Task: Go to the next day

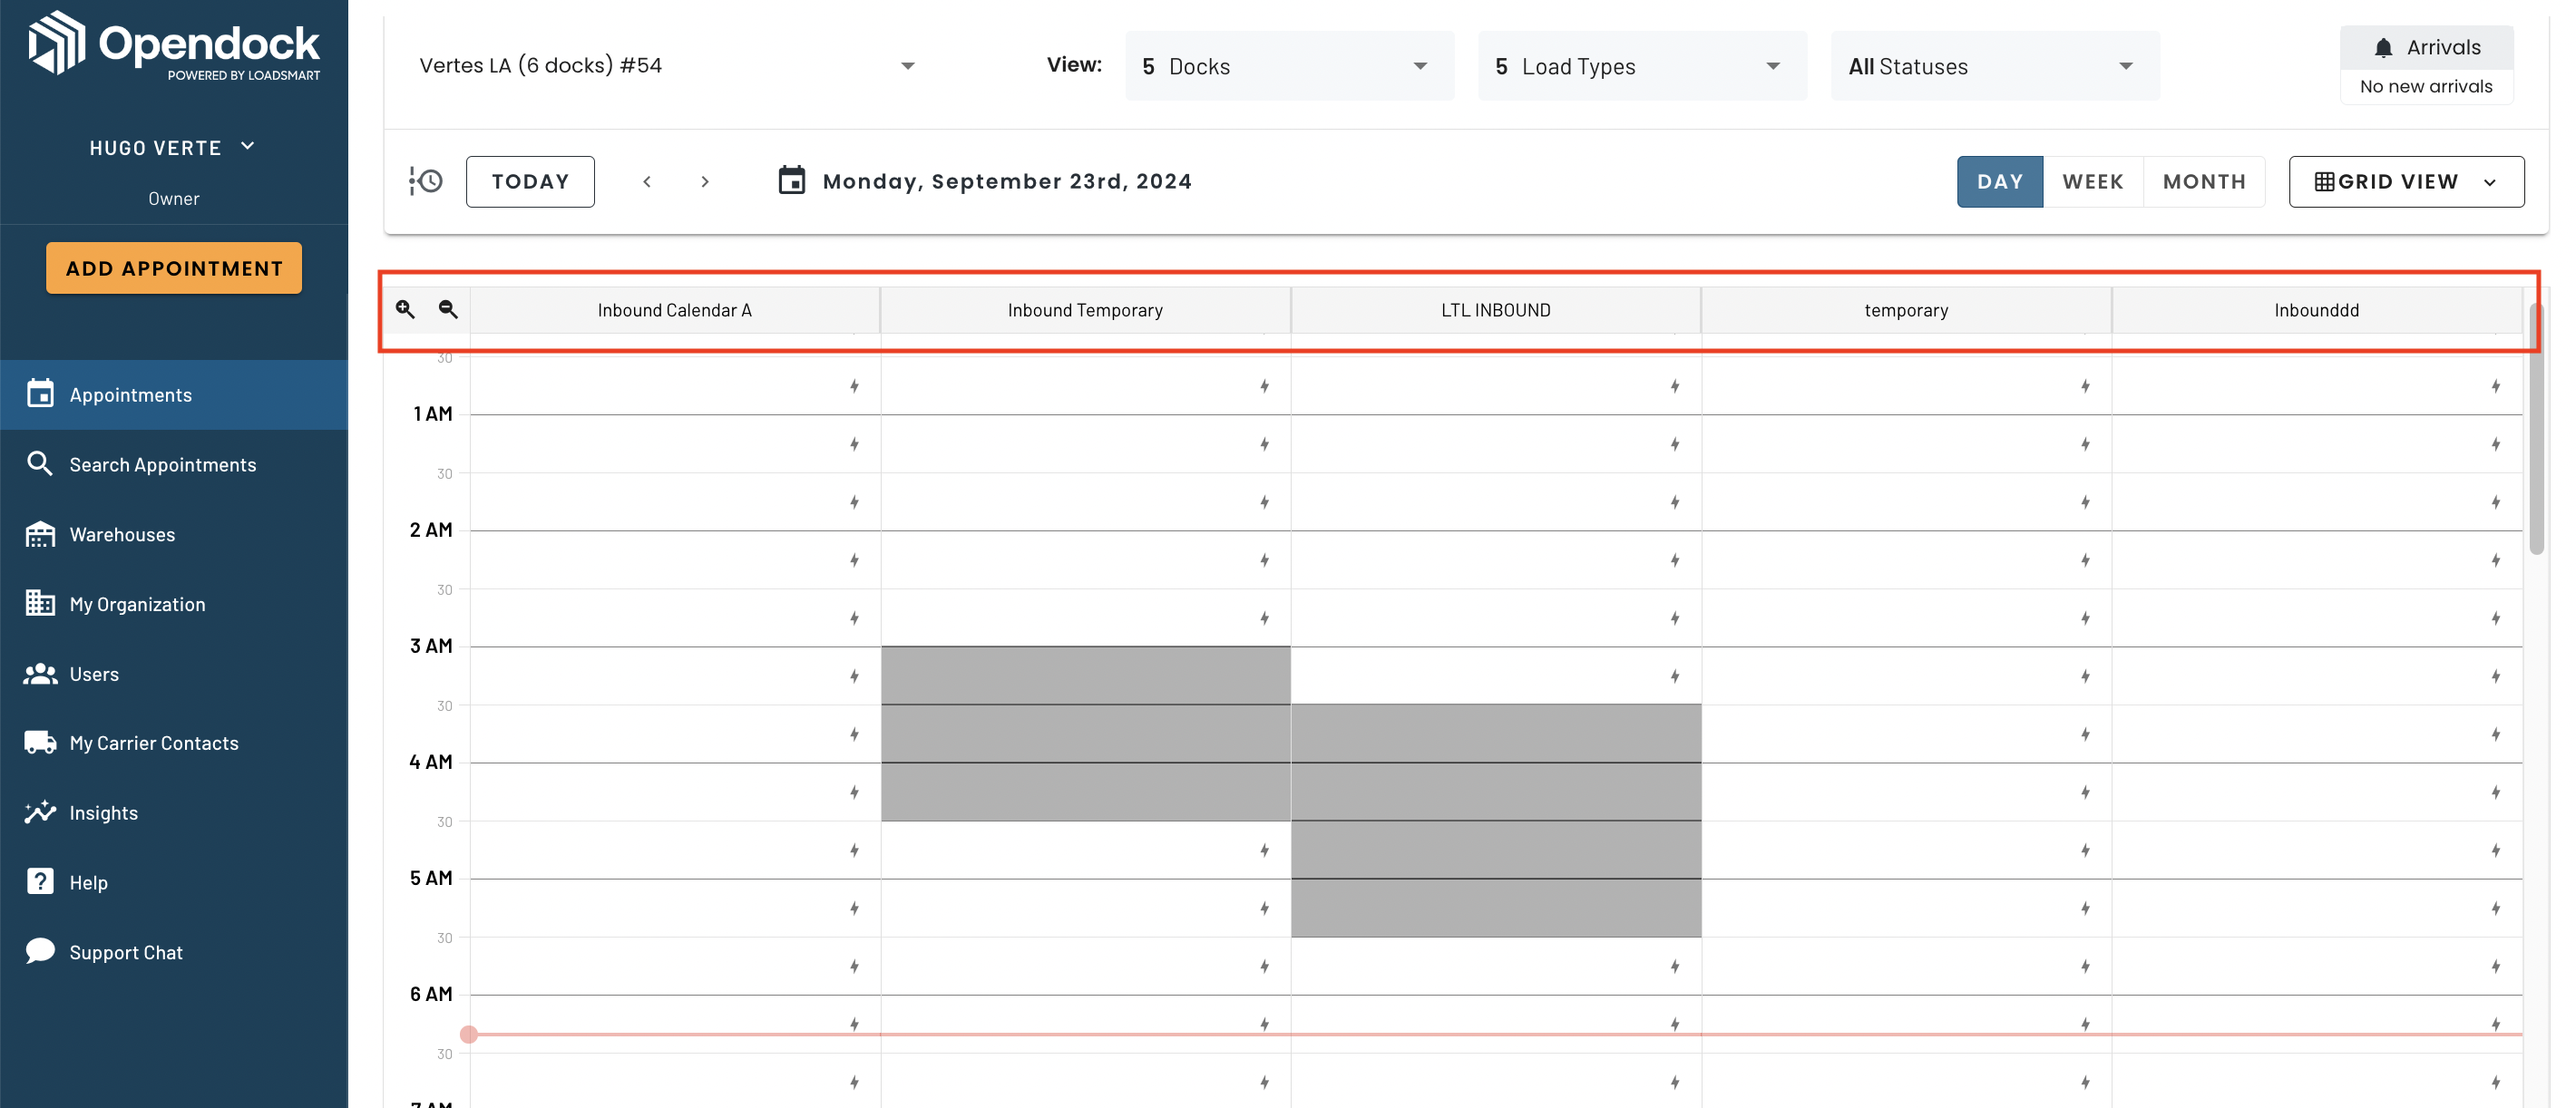Action: tap(705, 181)
